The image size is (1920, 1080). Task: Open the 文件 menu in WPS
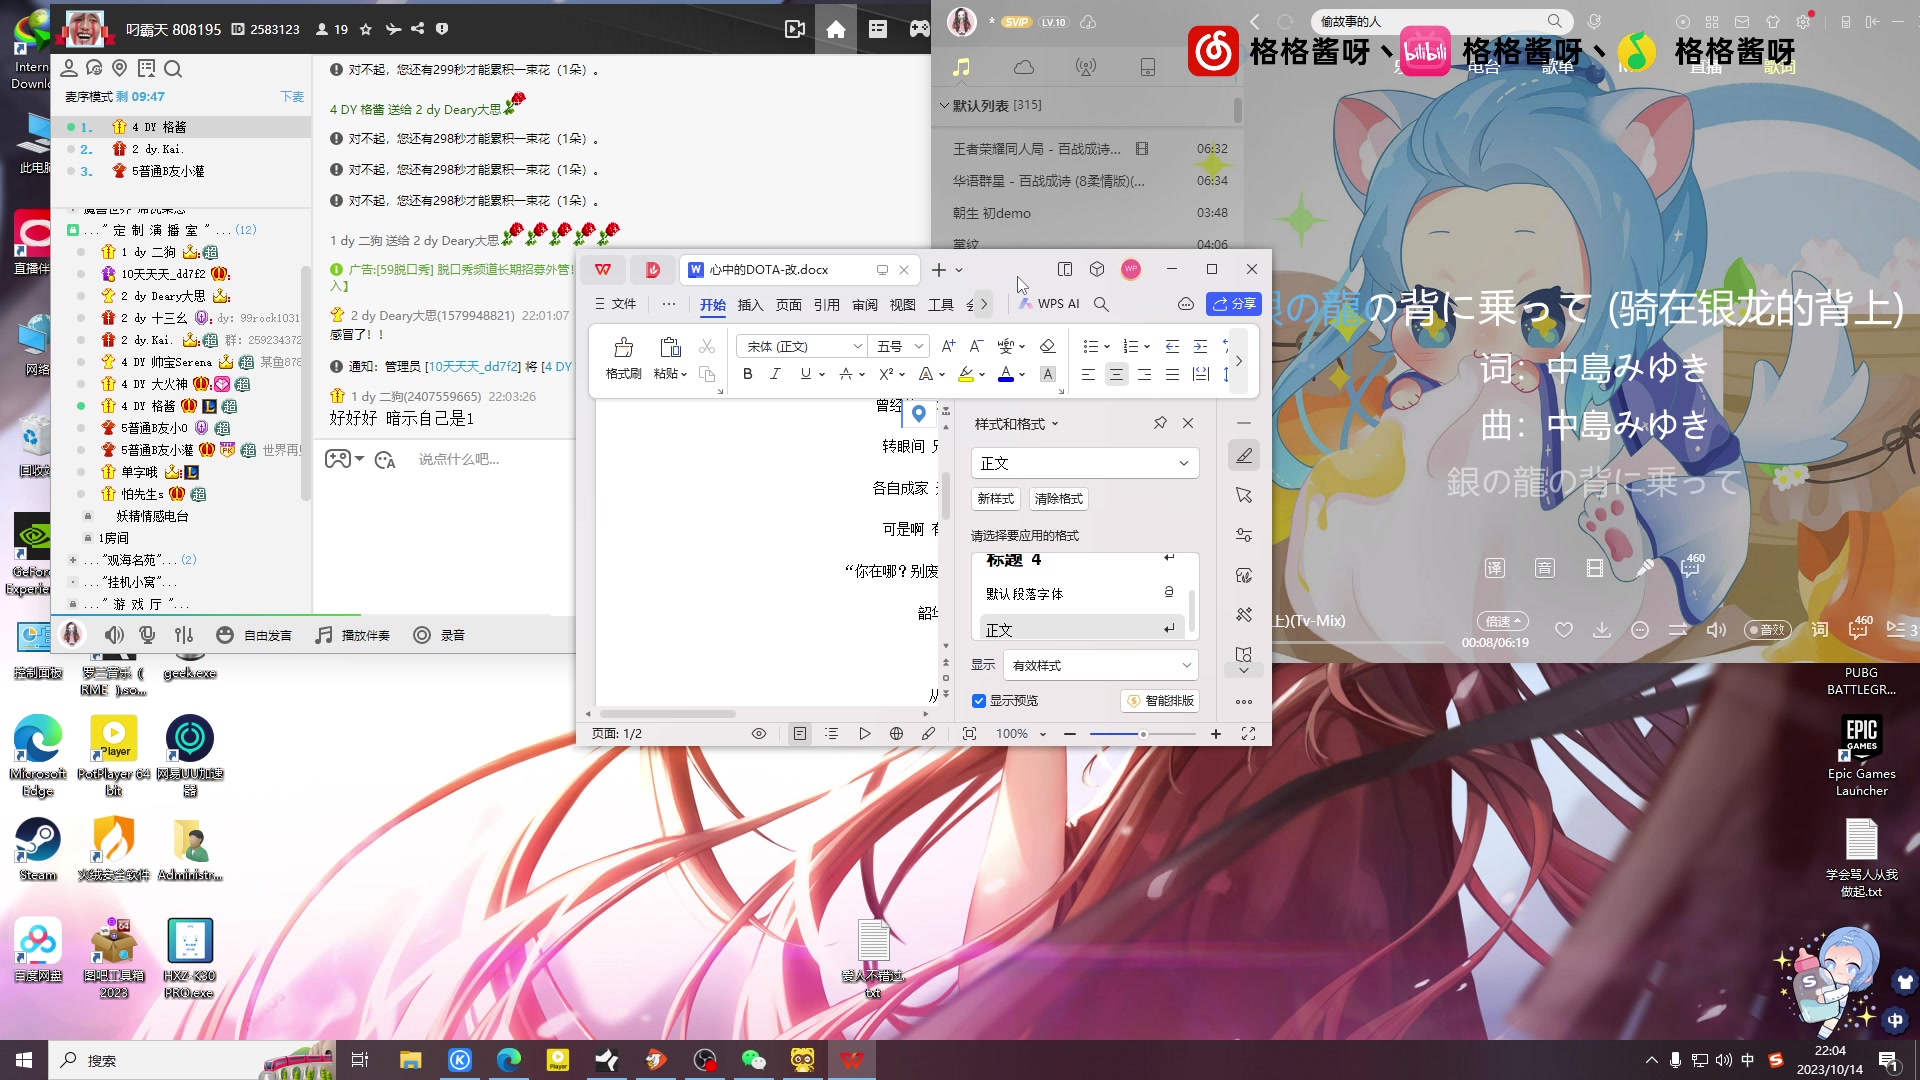[615, 304]
